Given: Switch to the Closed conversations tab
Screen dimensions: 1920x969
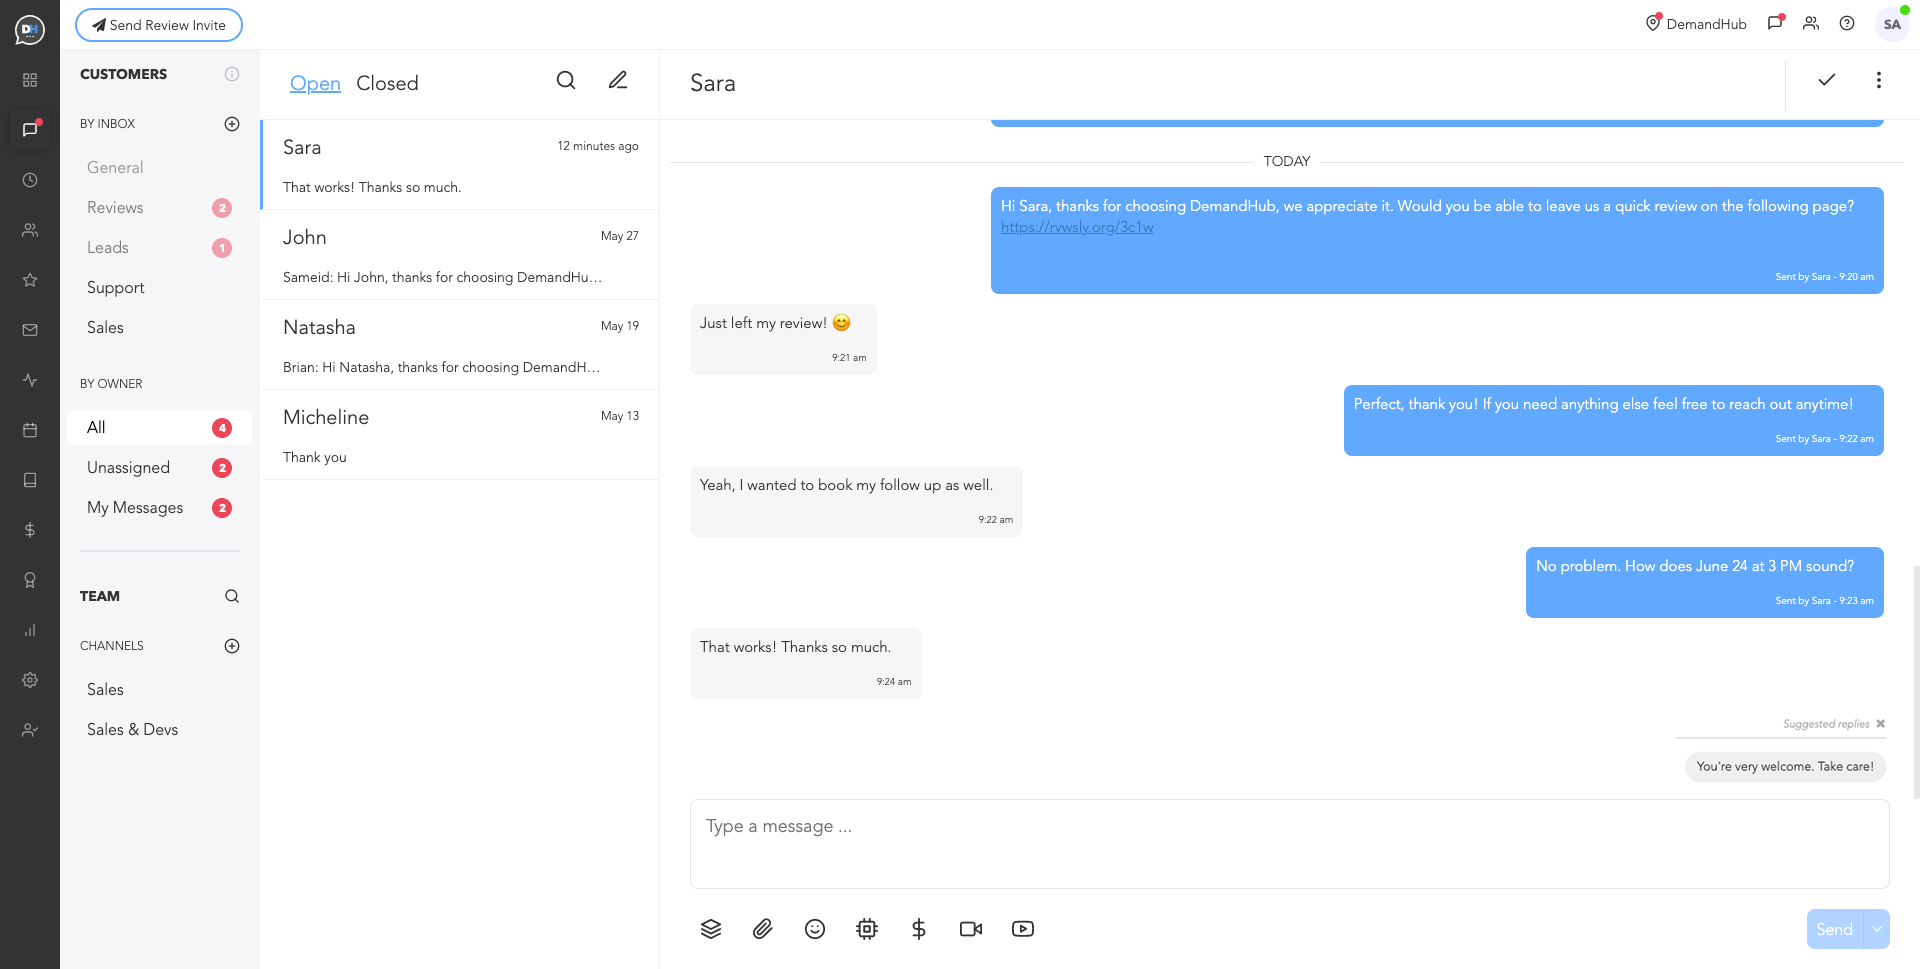Looking at the screenshot, I should pos(387,83).
